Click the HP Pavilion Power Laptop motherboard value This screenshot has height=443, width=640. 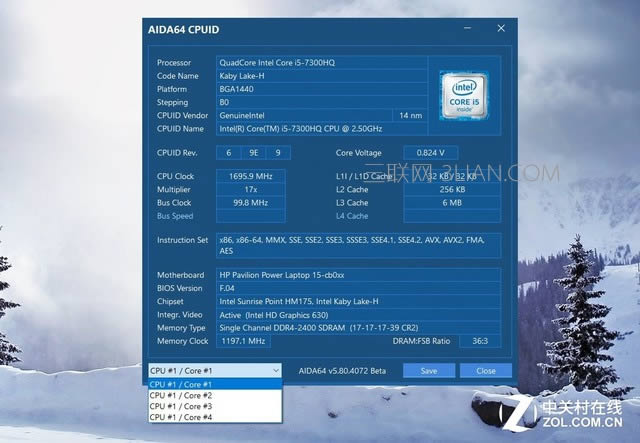pyautogui.click(x=358, y=275)
